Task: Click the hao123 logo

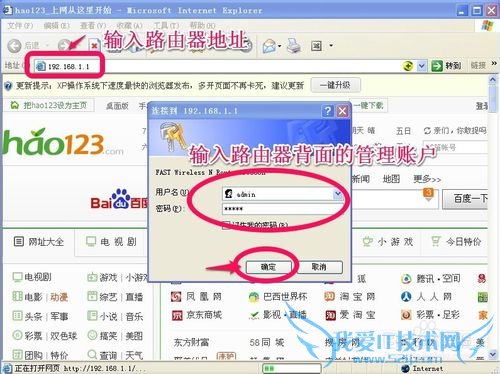Action: 63,142
